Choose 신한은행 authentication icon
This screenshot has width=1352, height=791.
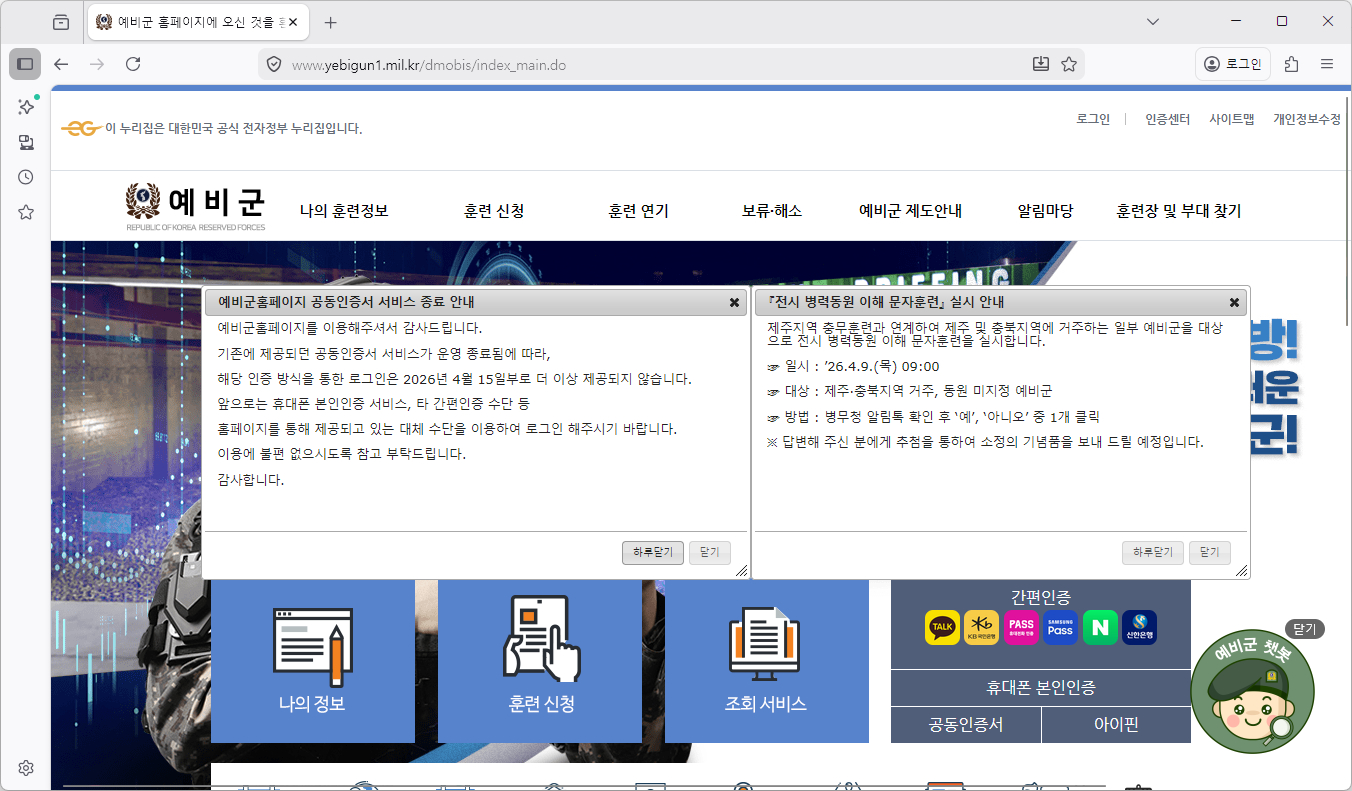[x=1139, y=628]
